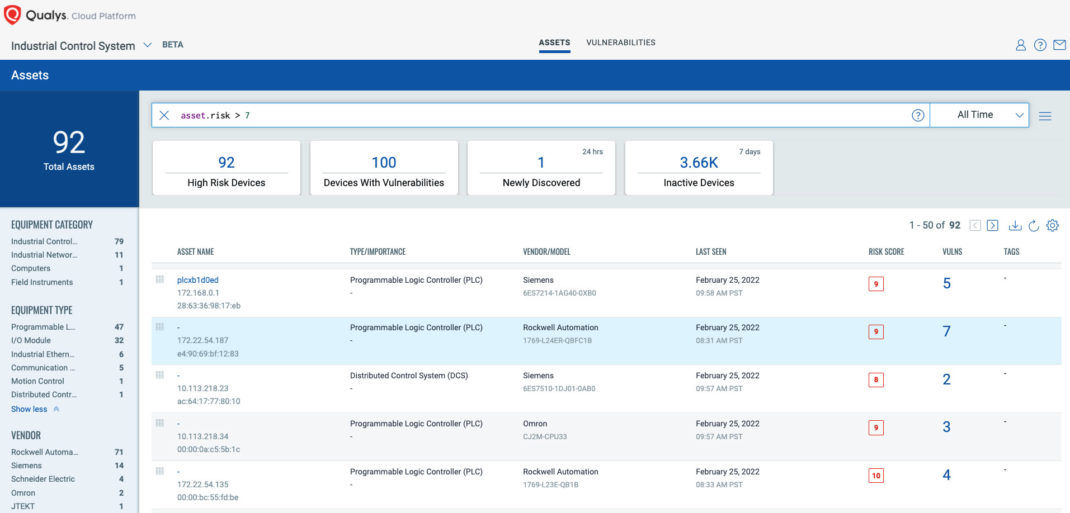1070x513 pixels.
Task: Open Devices With Vulnerabilities card
Action: (x=384, y=168)
